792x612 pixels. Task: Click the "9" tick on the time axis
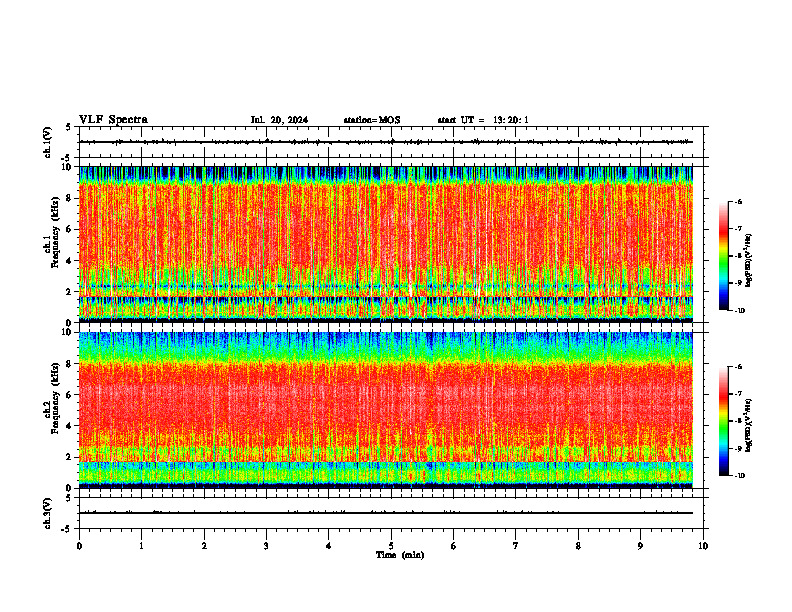640,546
